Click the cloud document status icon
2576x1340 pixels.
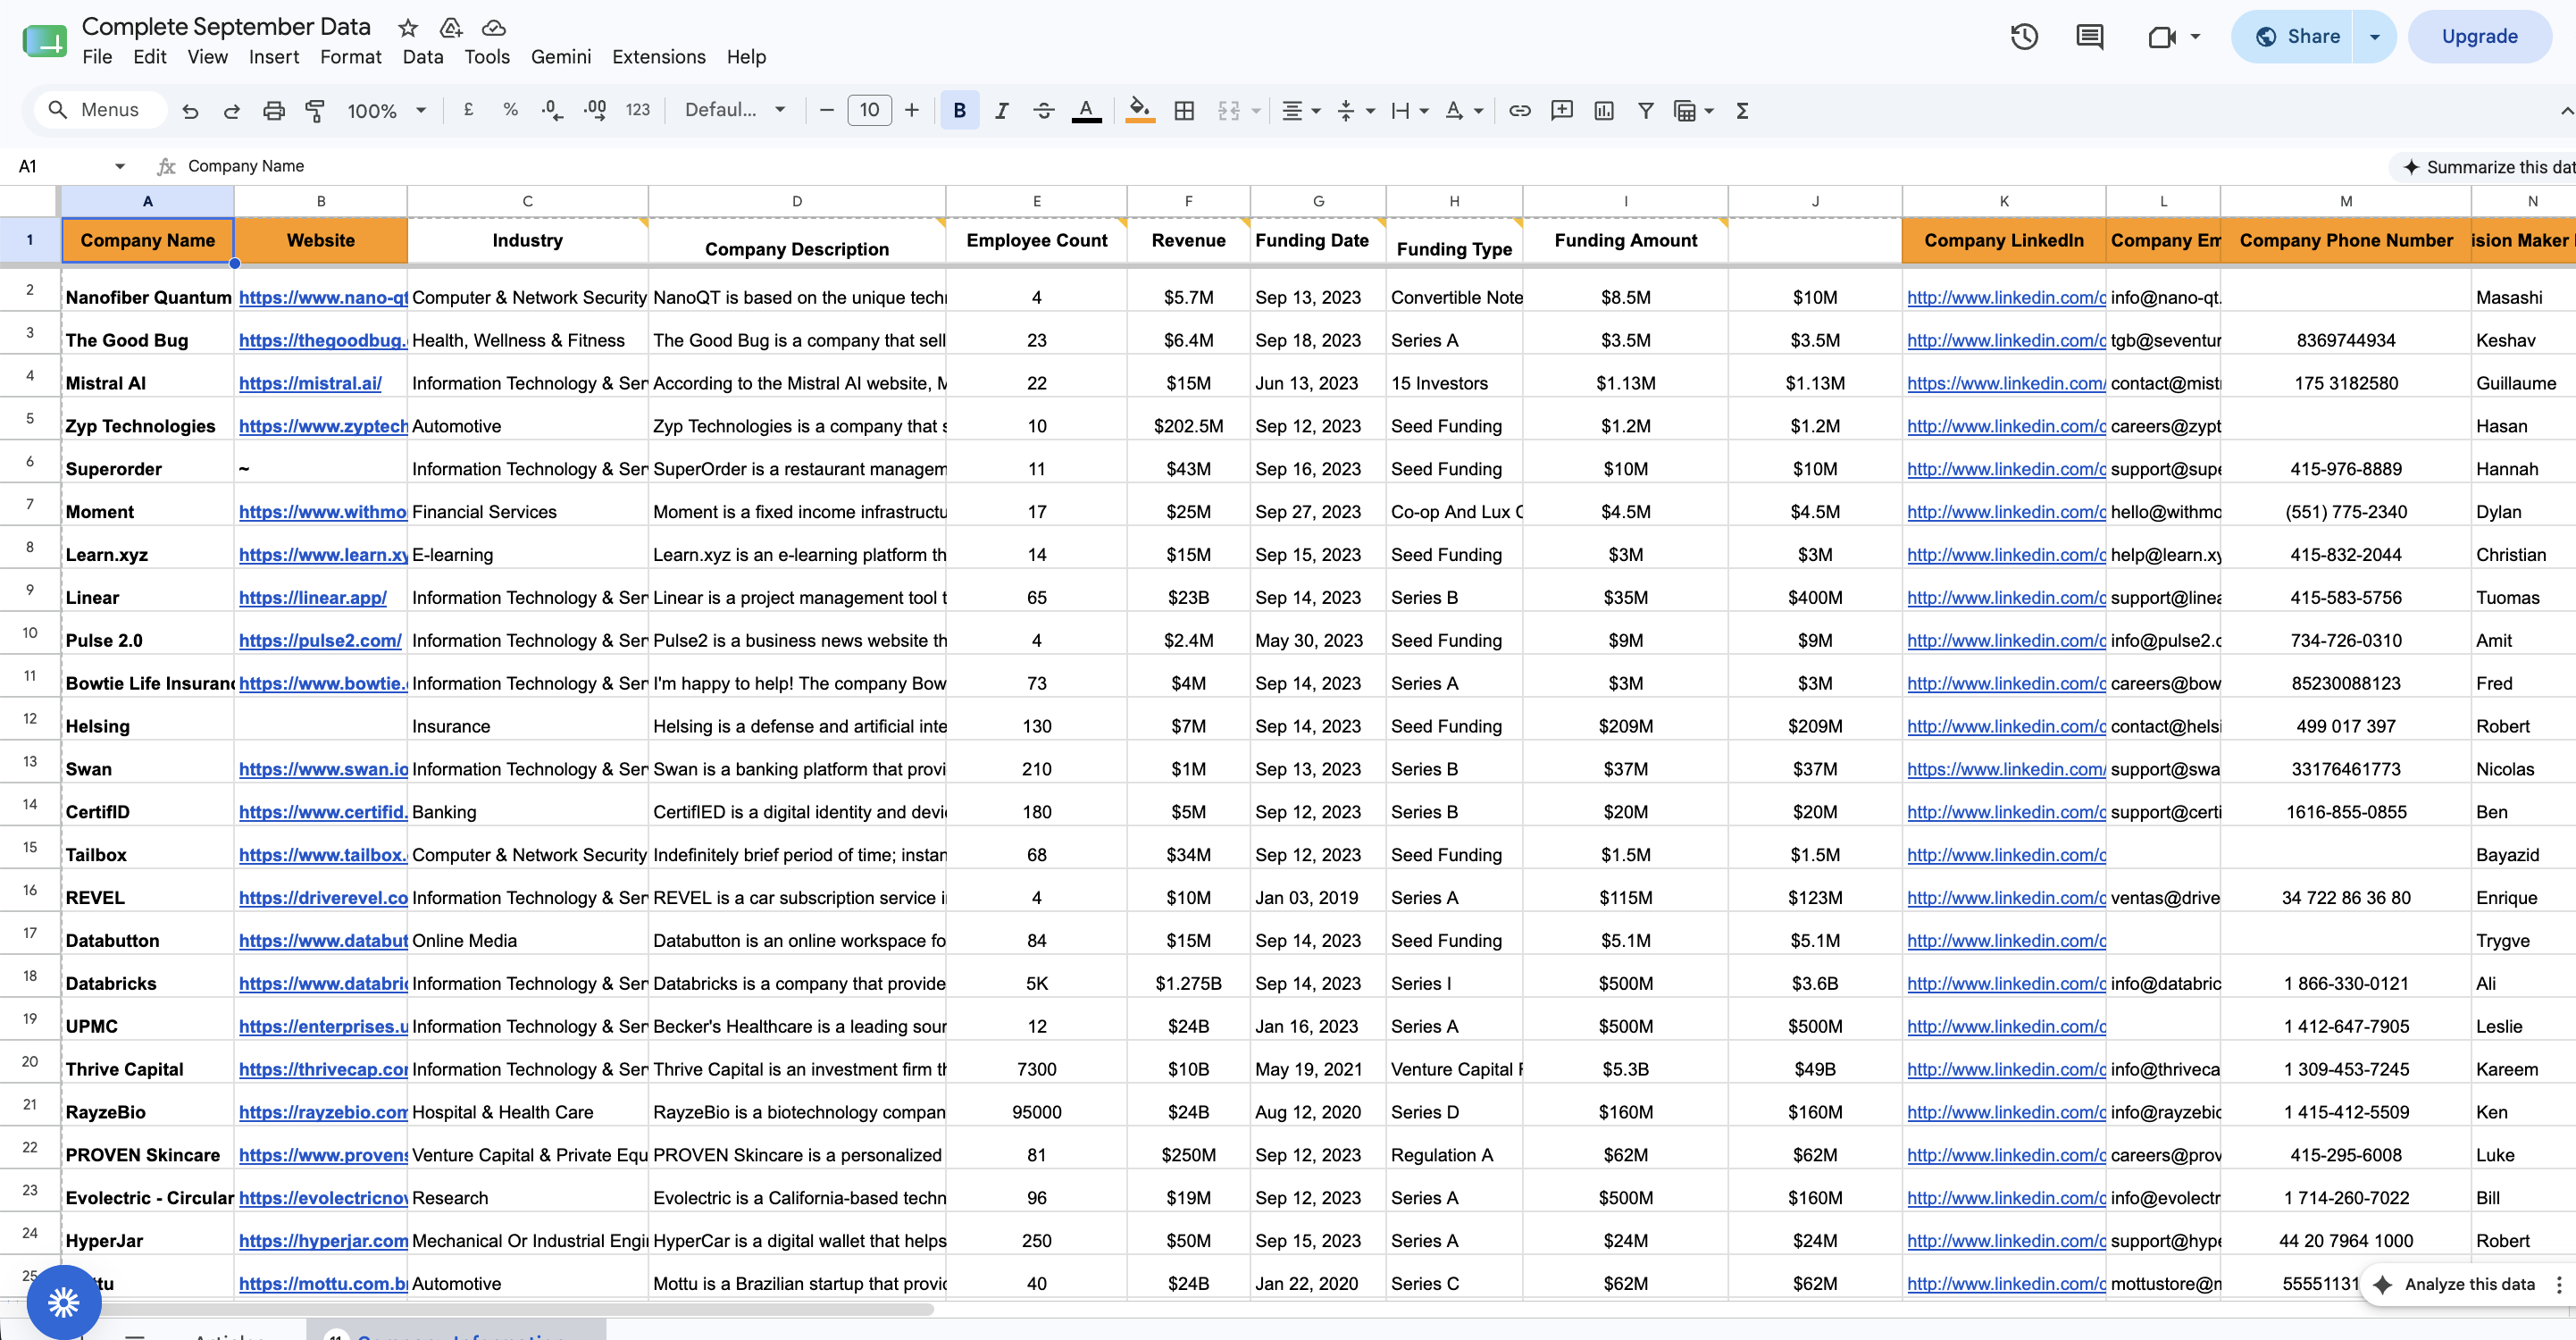pos(493,27)
